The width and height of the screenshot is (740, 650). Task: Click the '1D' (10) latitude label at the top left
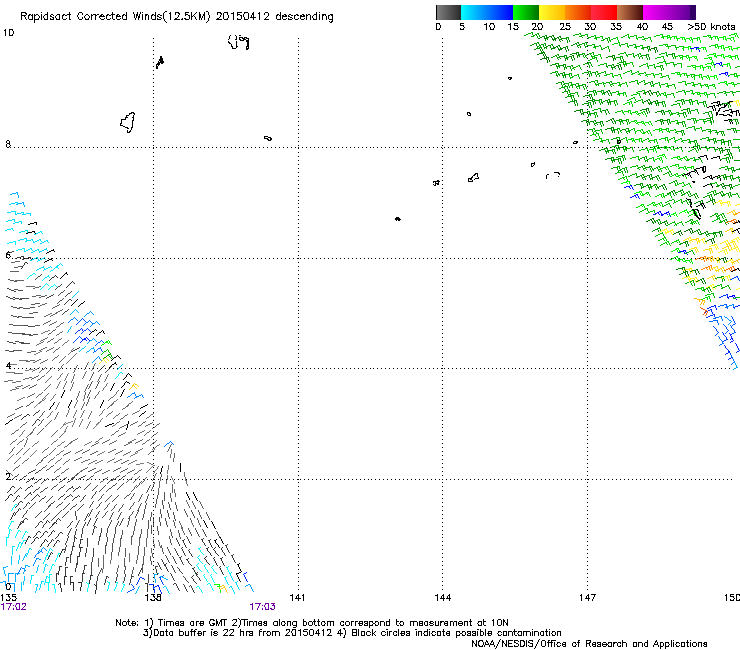coord(8,33)
